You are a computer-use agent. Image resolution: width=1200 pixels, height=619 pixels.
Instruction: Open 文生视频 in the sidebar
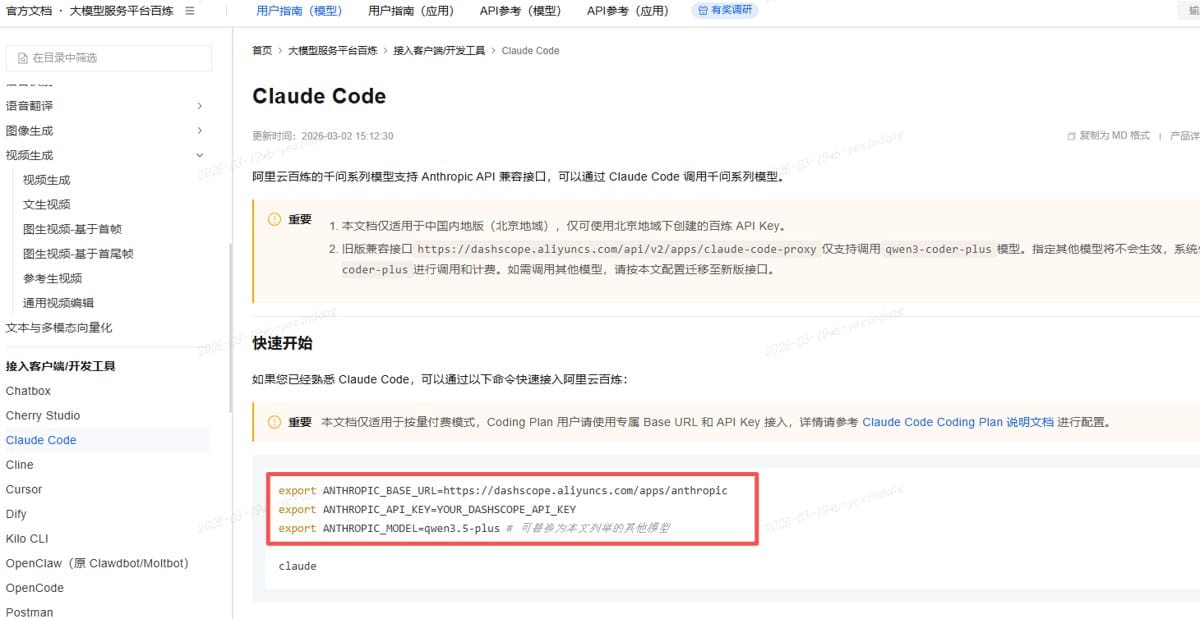click(47, 204)
